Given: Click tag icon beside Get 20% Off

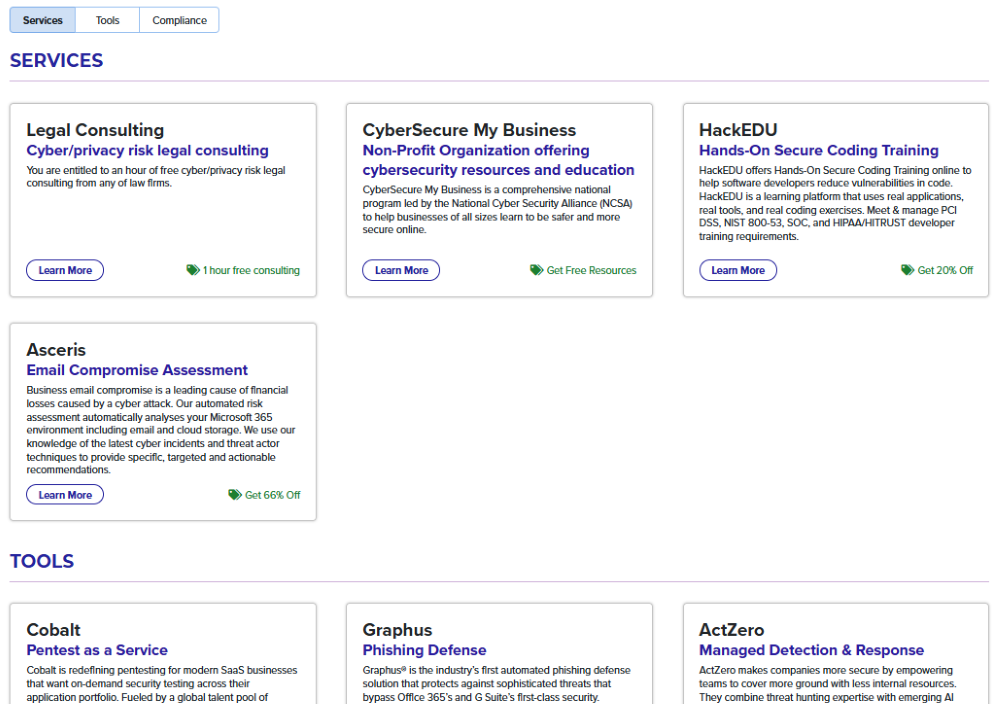Looking at the screenshot, I should (908, 270).
